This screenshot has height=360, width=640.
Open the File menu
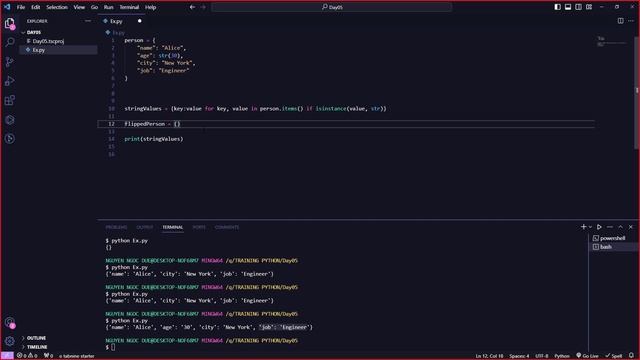21,7
